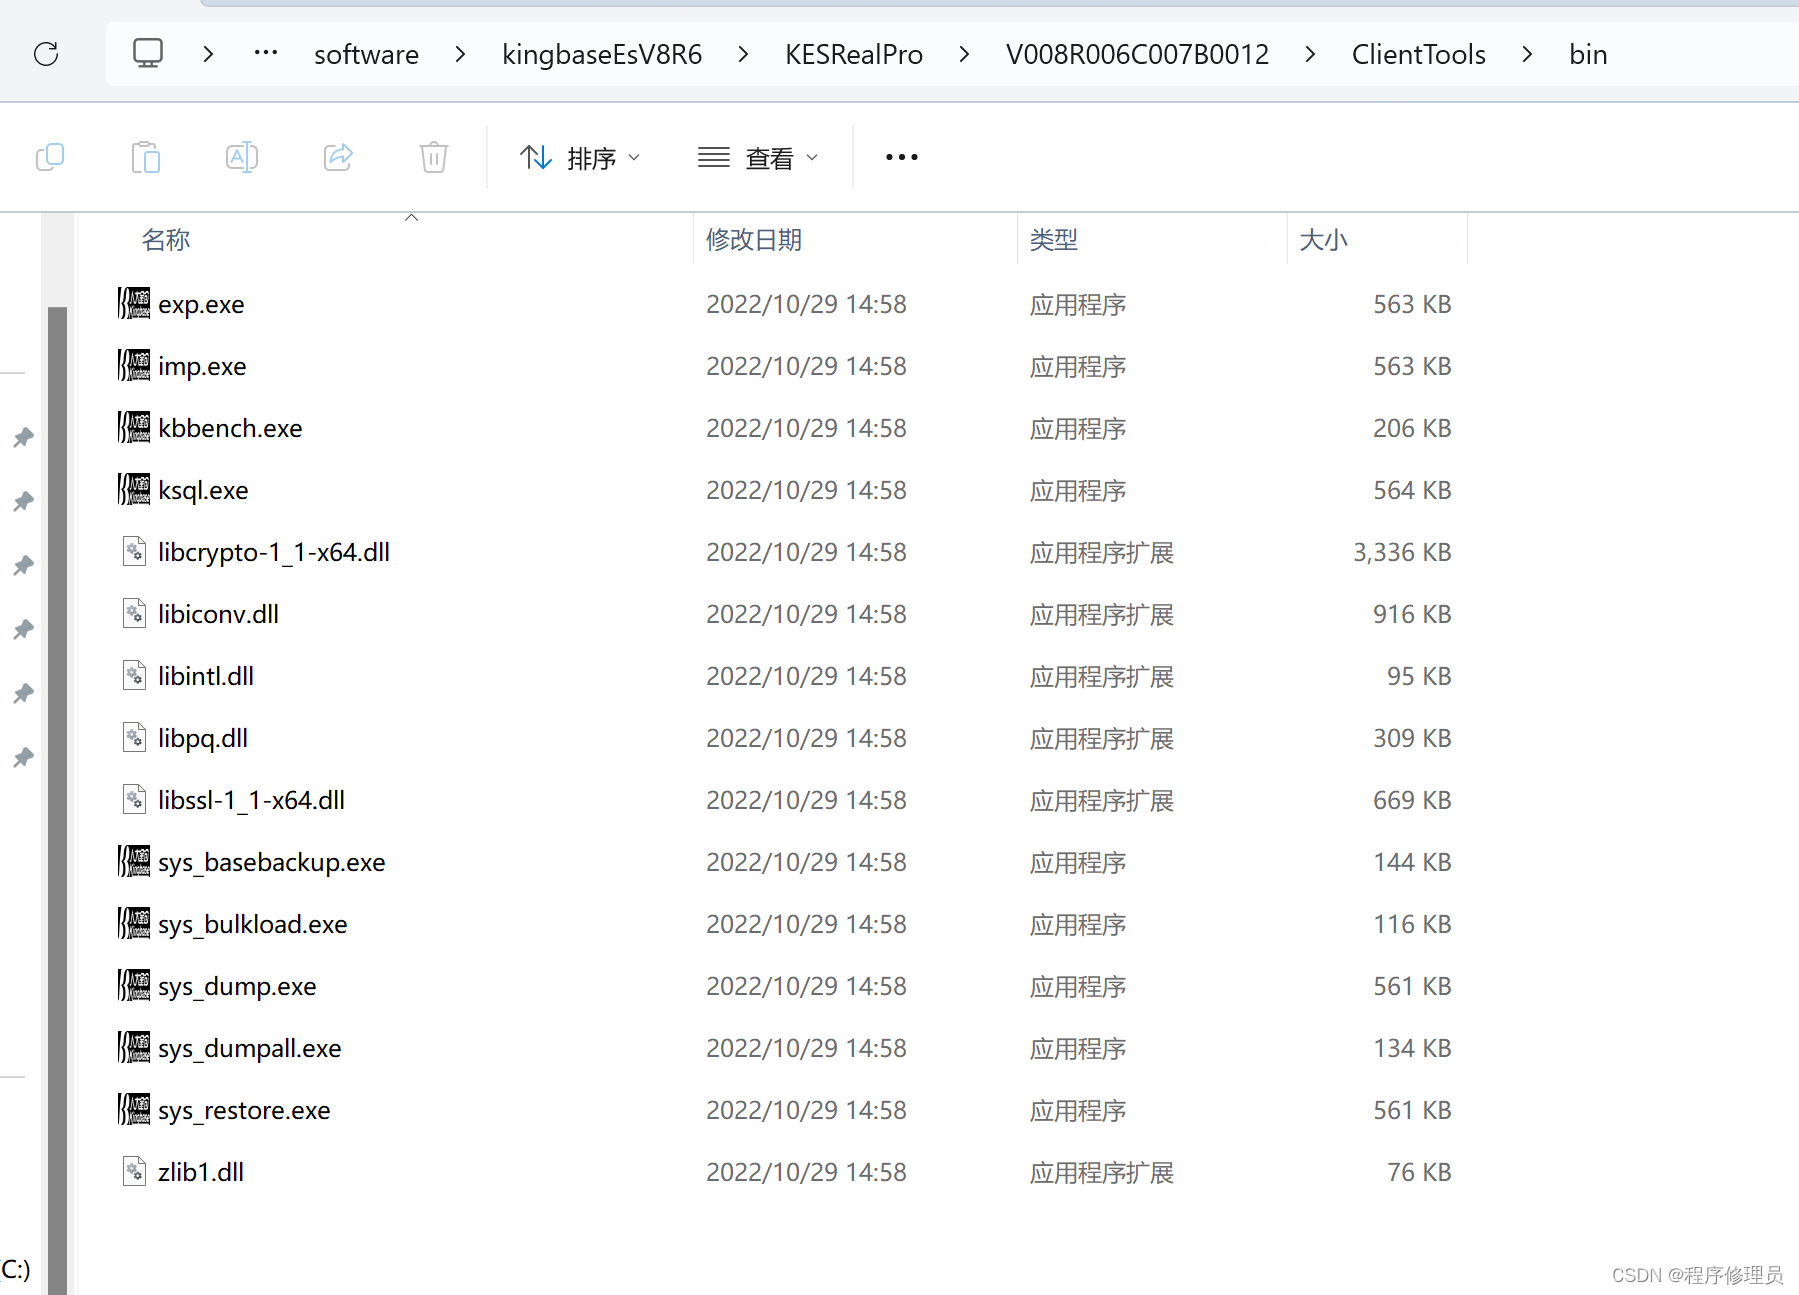Navigate to ClientTools via breadcrumb

point(1417,53)
